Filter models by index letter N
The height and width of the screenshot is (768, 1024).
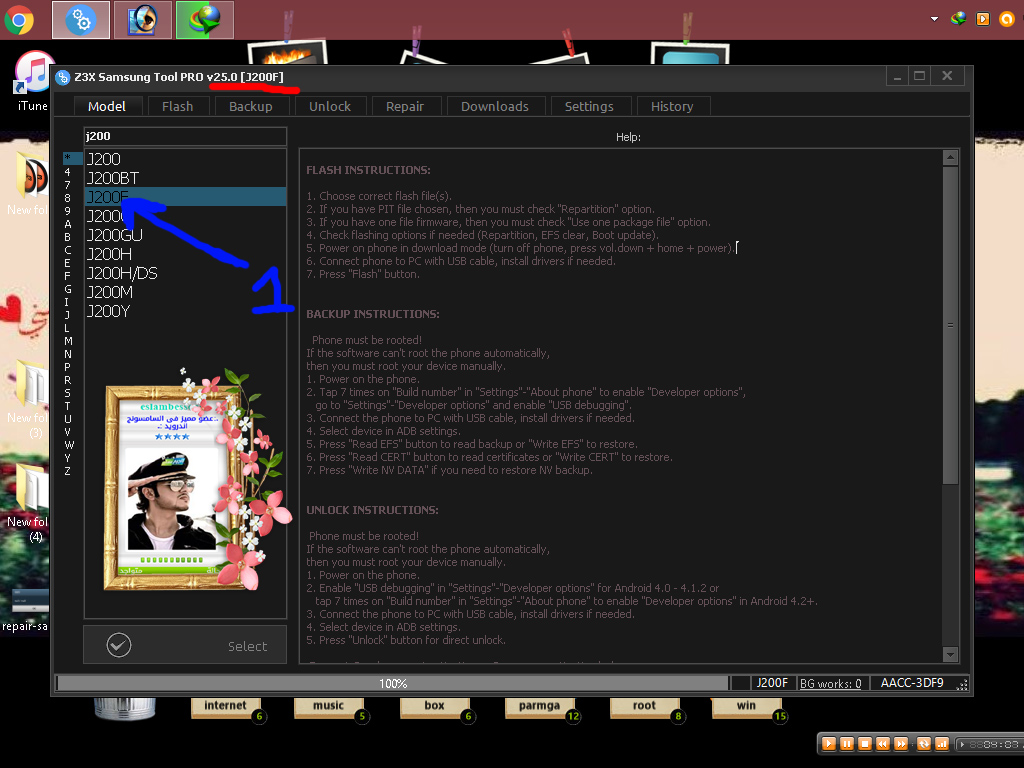67,354
